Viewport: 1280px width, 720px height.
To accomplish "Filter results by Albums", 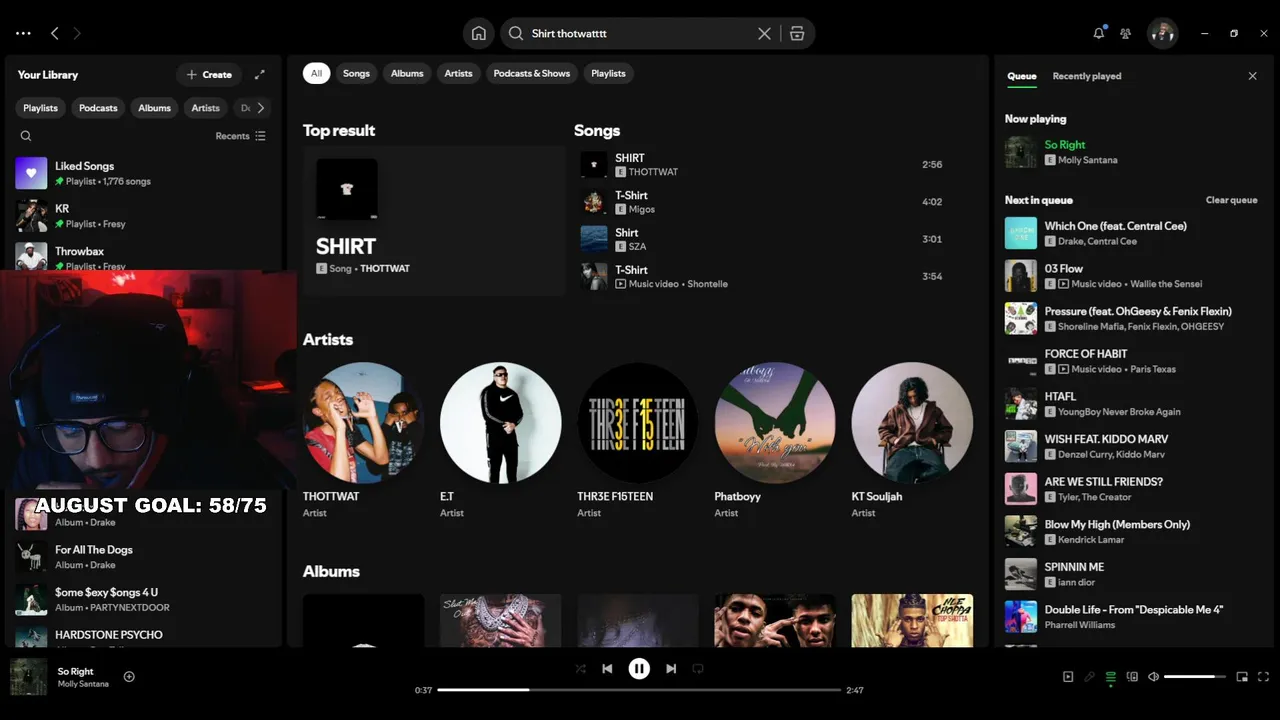I will pos(407,73).
